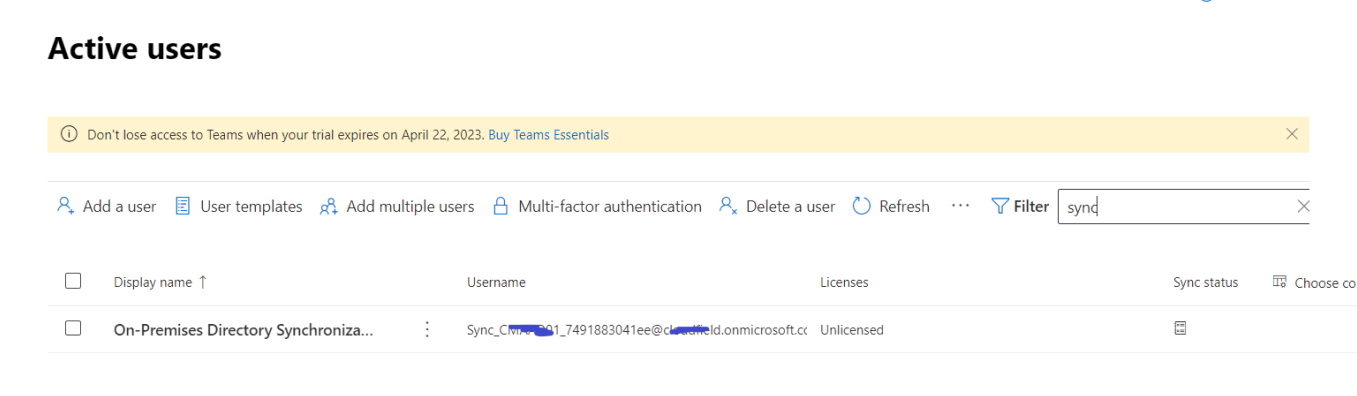Select the On-Premises Directory Synchronization user checkbox

pos(73,328)
